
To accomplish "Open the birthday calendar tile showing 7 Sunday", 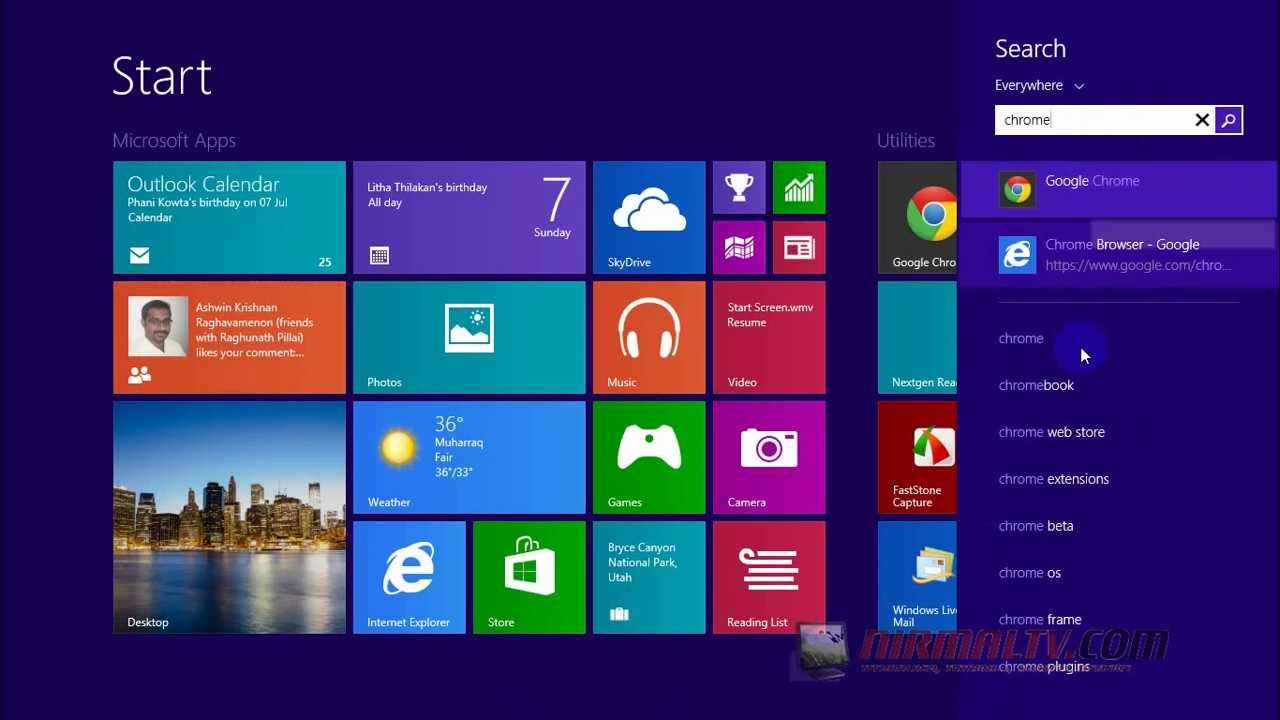I will 469,217.
